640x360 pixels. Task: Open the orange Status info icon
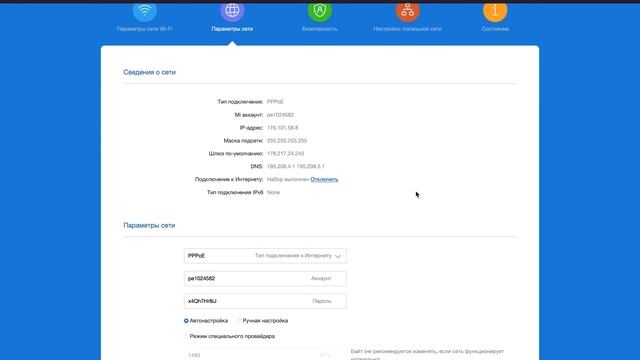pyautogui.click(x=495, y=11)
